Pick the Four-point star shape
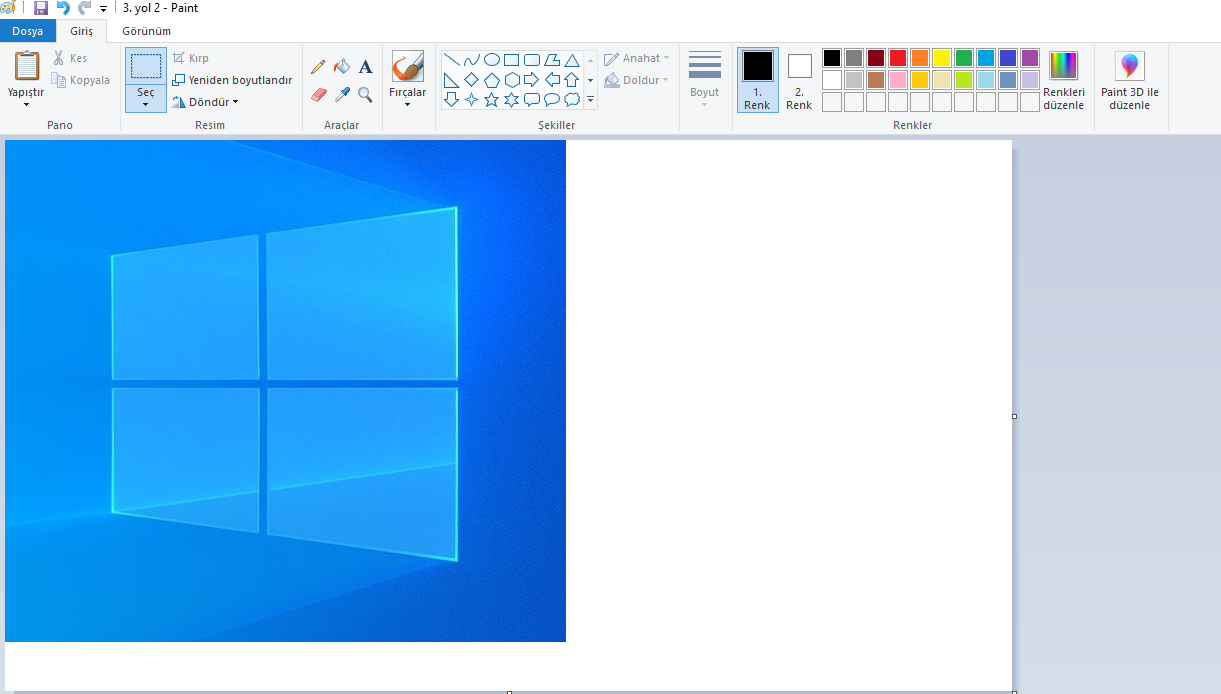The width and height of the screenshot is (1221, 694). point(471,100)
